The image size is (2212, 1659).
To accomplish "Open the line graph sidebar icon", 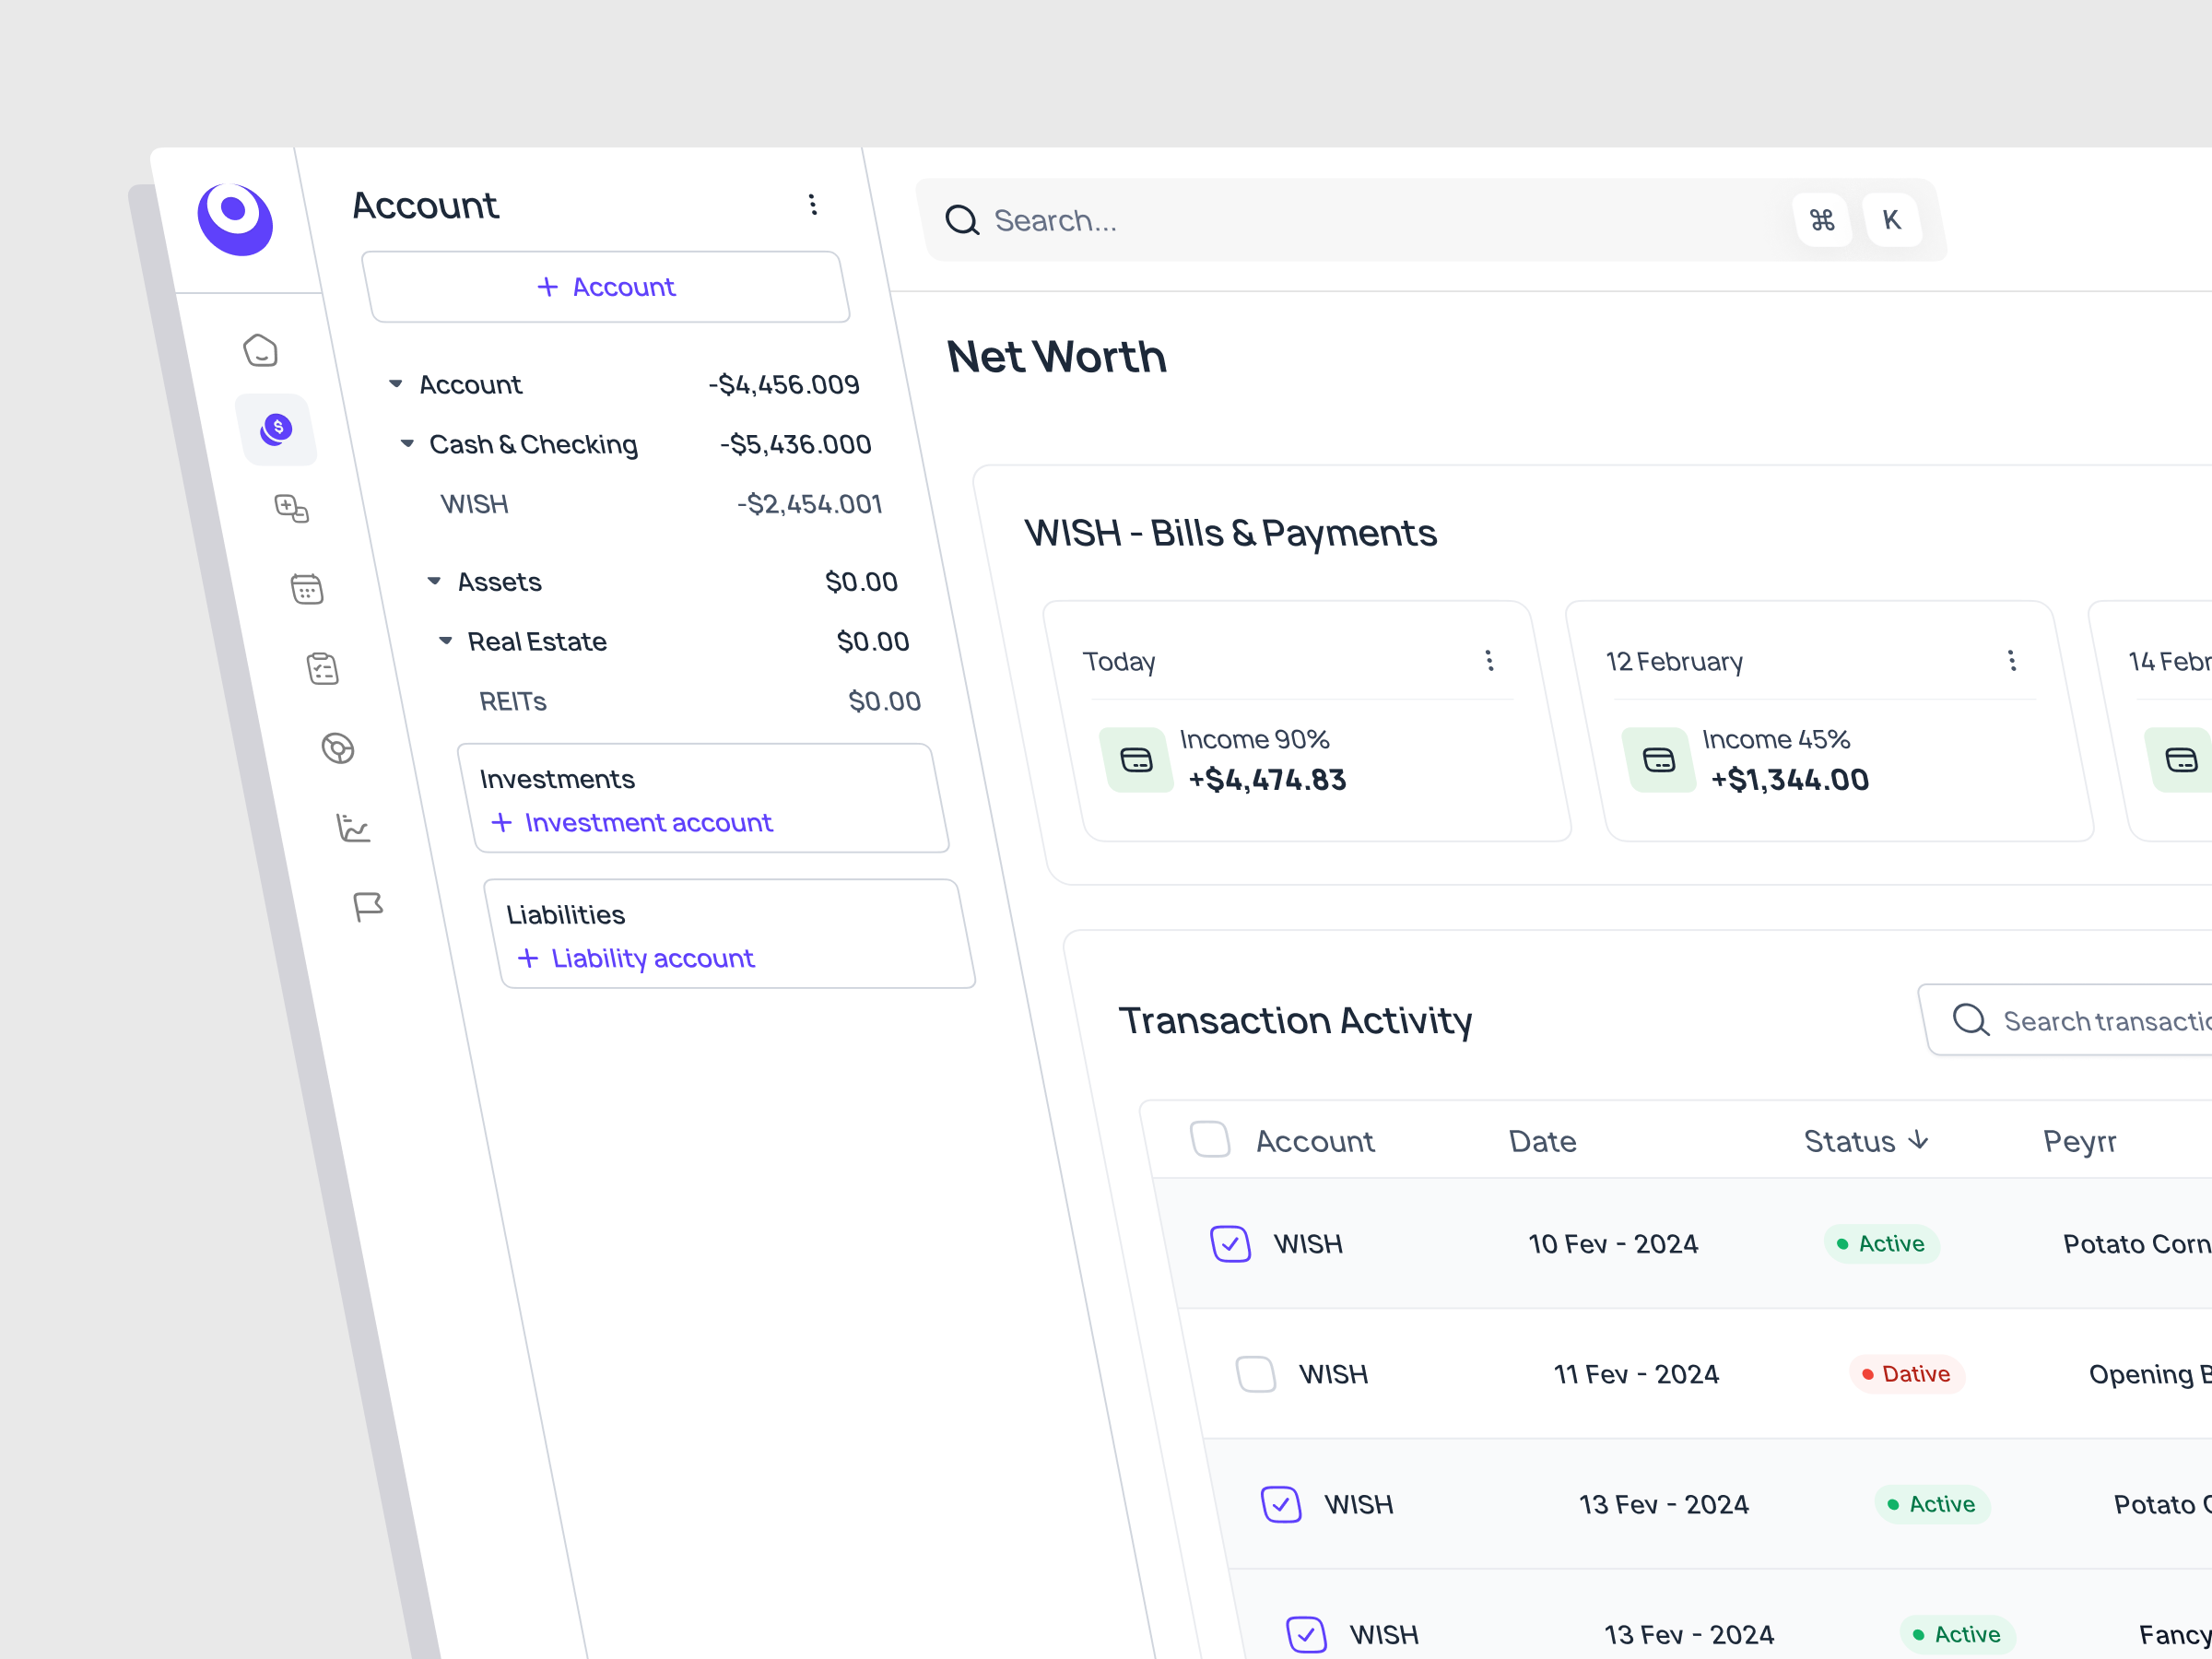I will (353, 828).
